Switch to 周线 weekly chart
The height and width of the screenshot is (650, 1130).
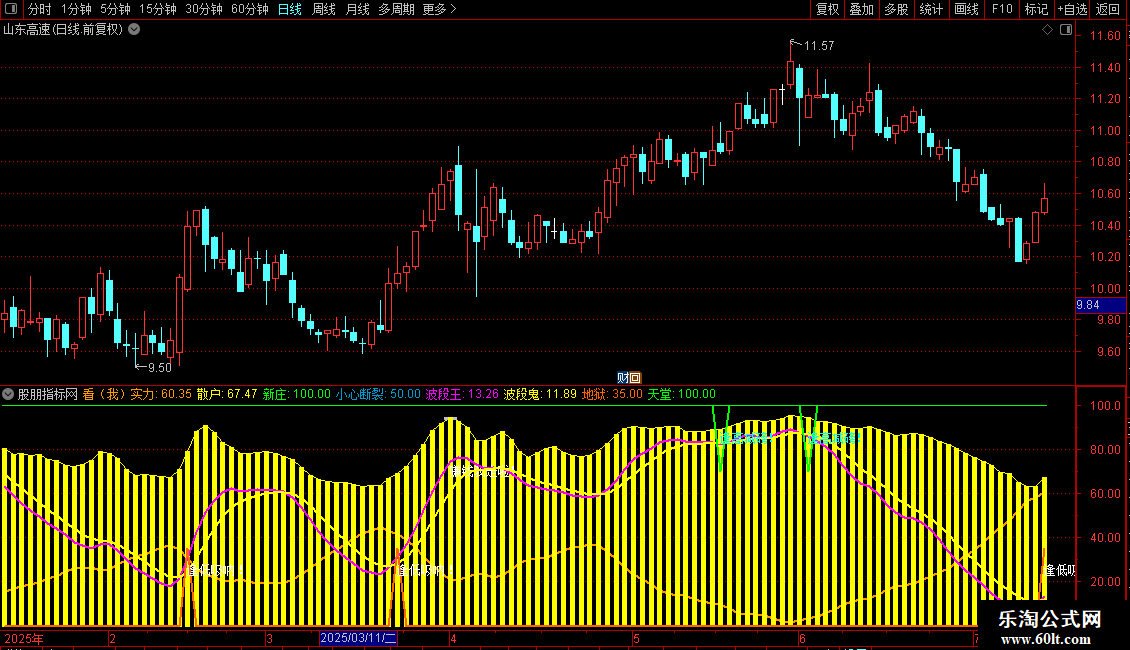click(x=324, y=9)
